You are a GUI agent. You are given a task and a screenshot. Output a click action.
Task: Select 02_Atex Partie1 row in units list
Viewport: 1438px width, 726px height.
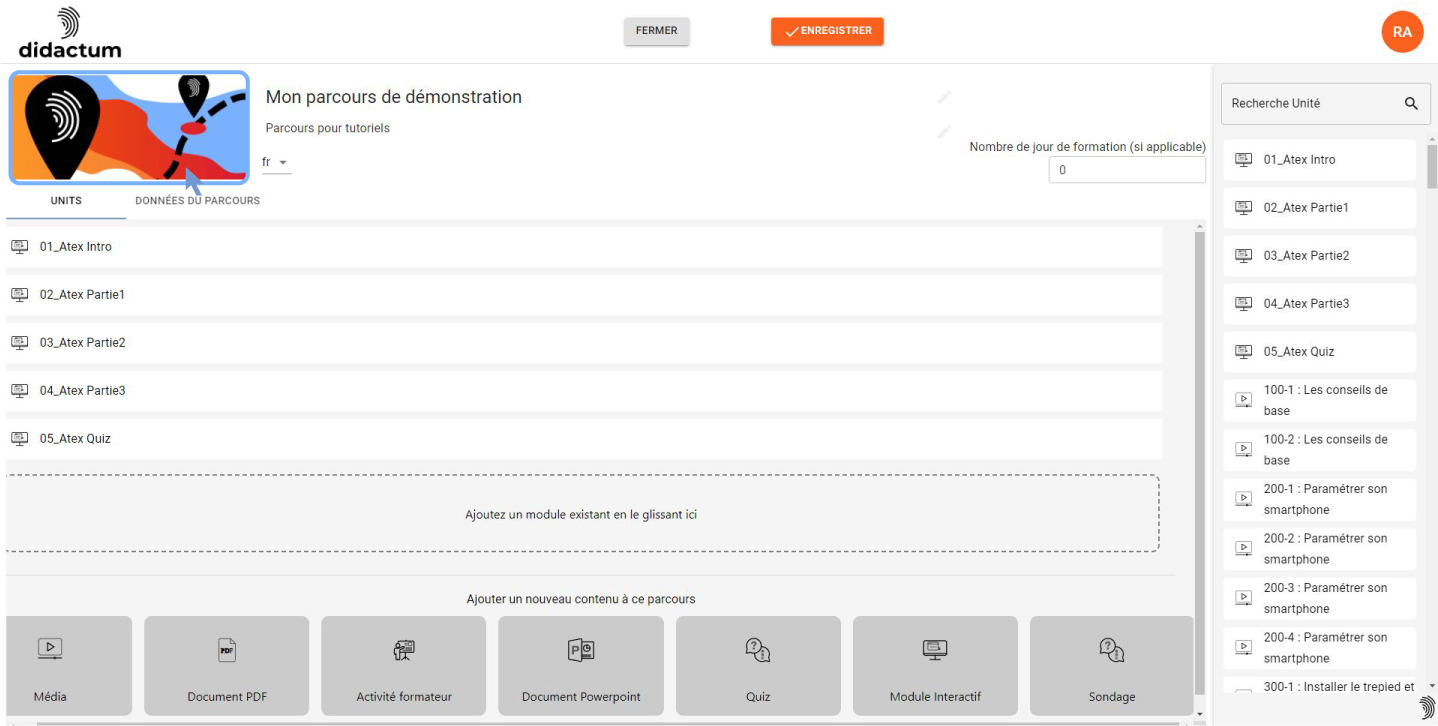click(584, 295)
